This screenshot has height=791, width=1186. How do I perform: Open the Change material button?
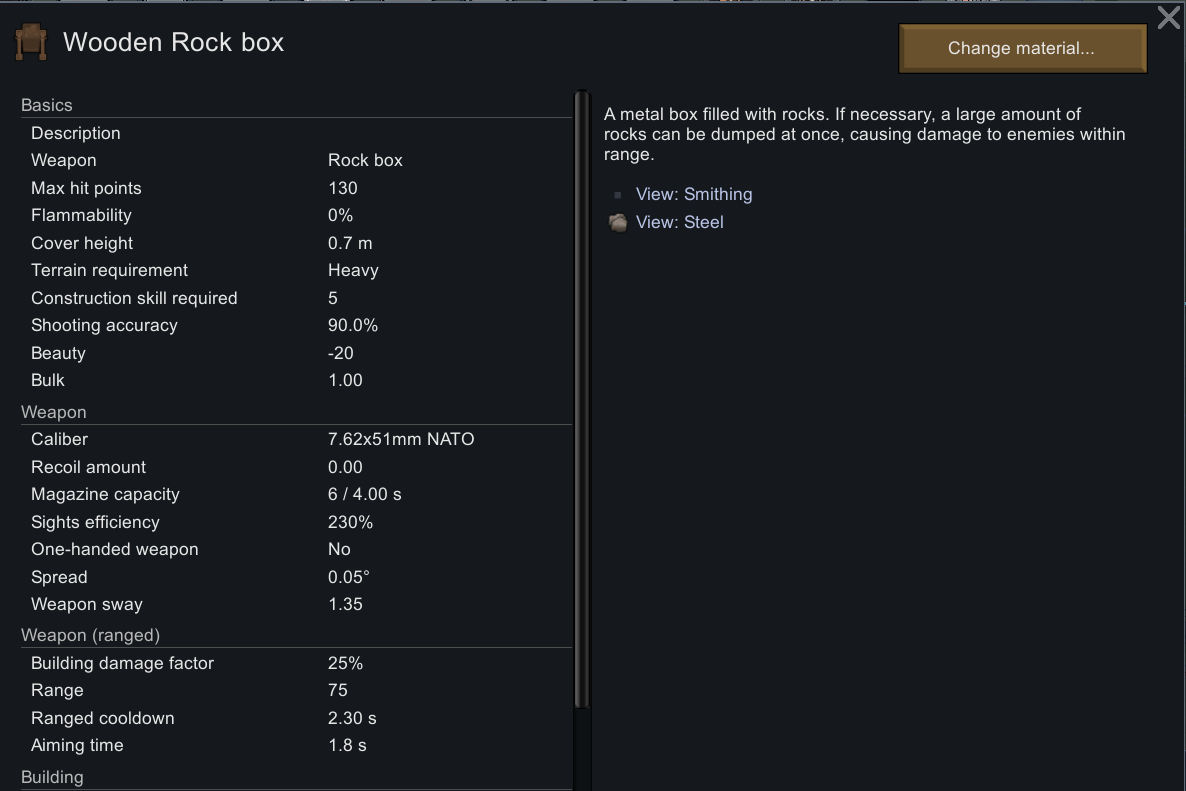tap(1021, 48)
